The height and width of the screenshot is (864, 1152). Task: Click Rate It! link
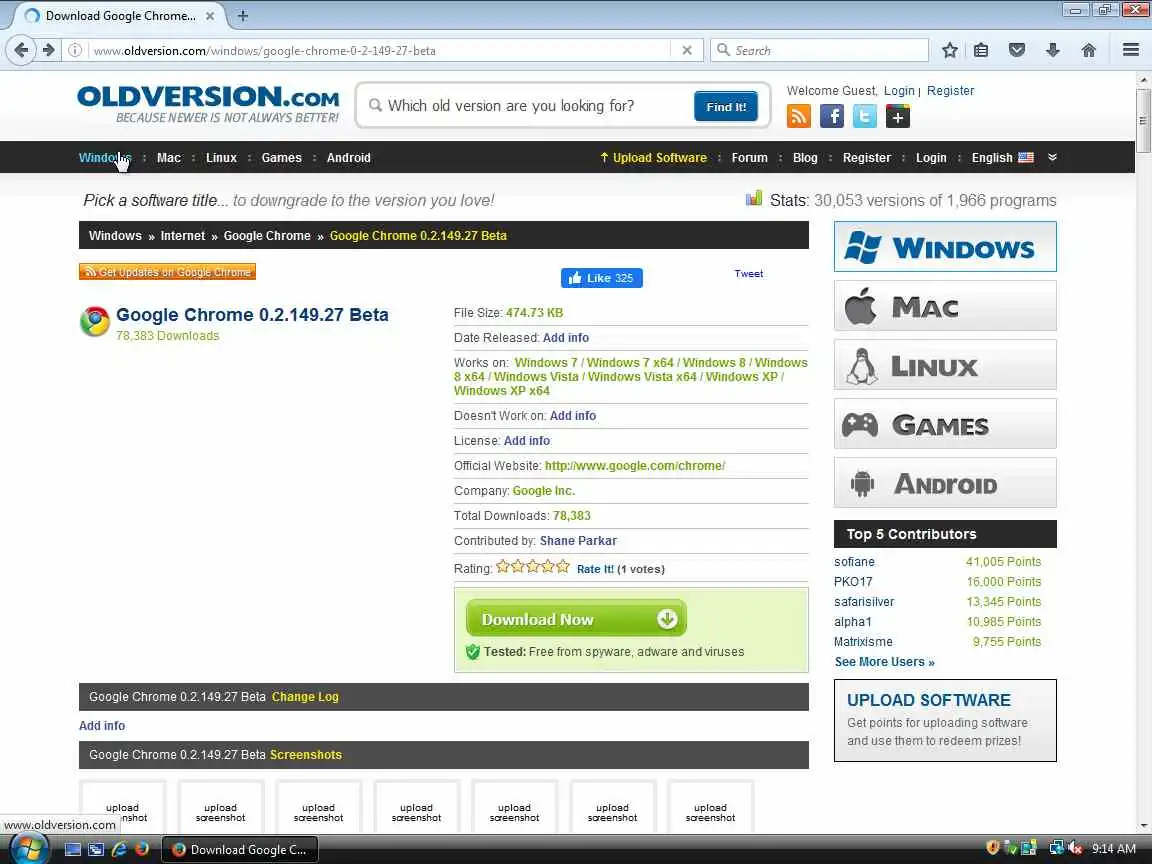[595, 569]
